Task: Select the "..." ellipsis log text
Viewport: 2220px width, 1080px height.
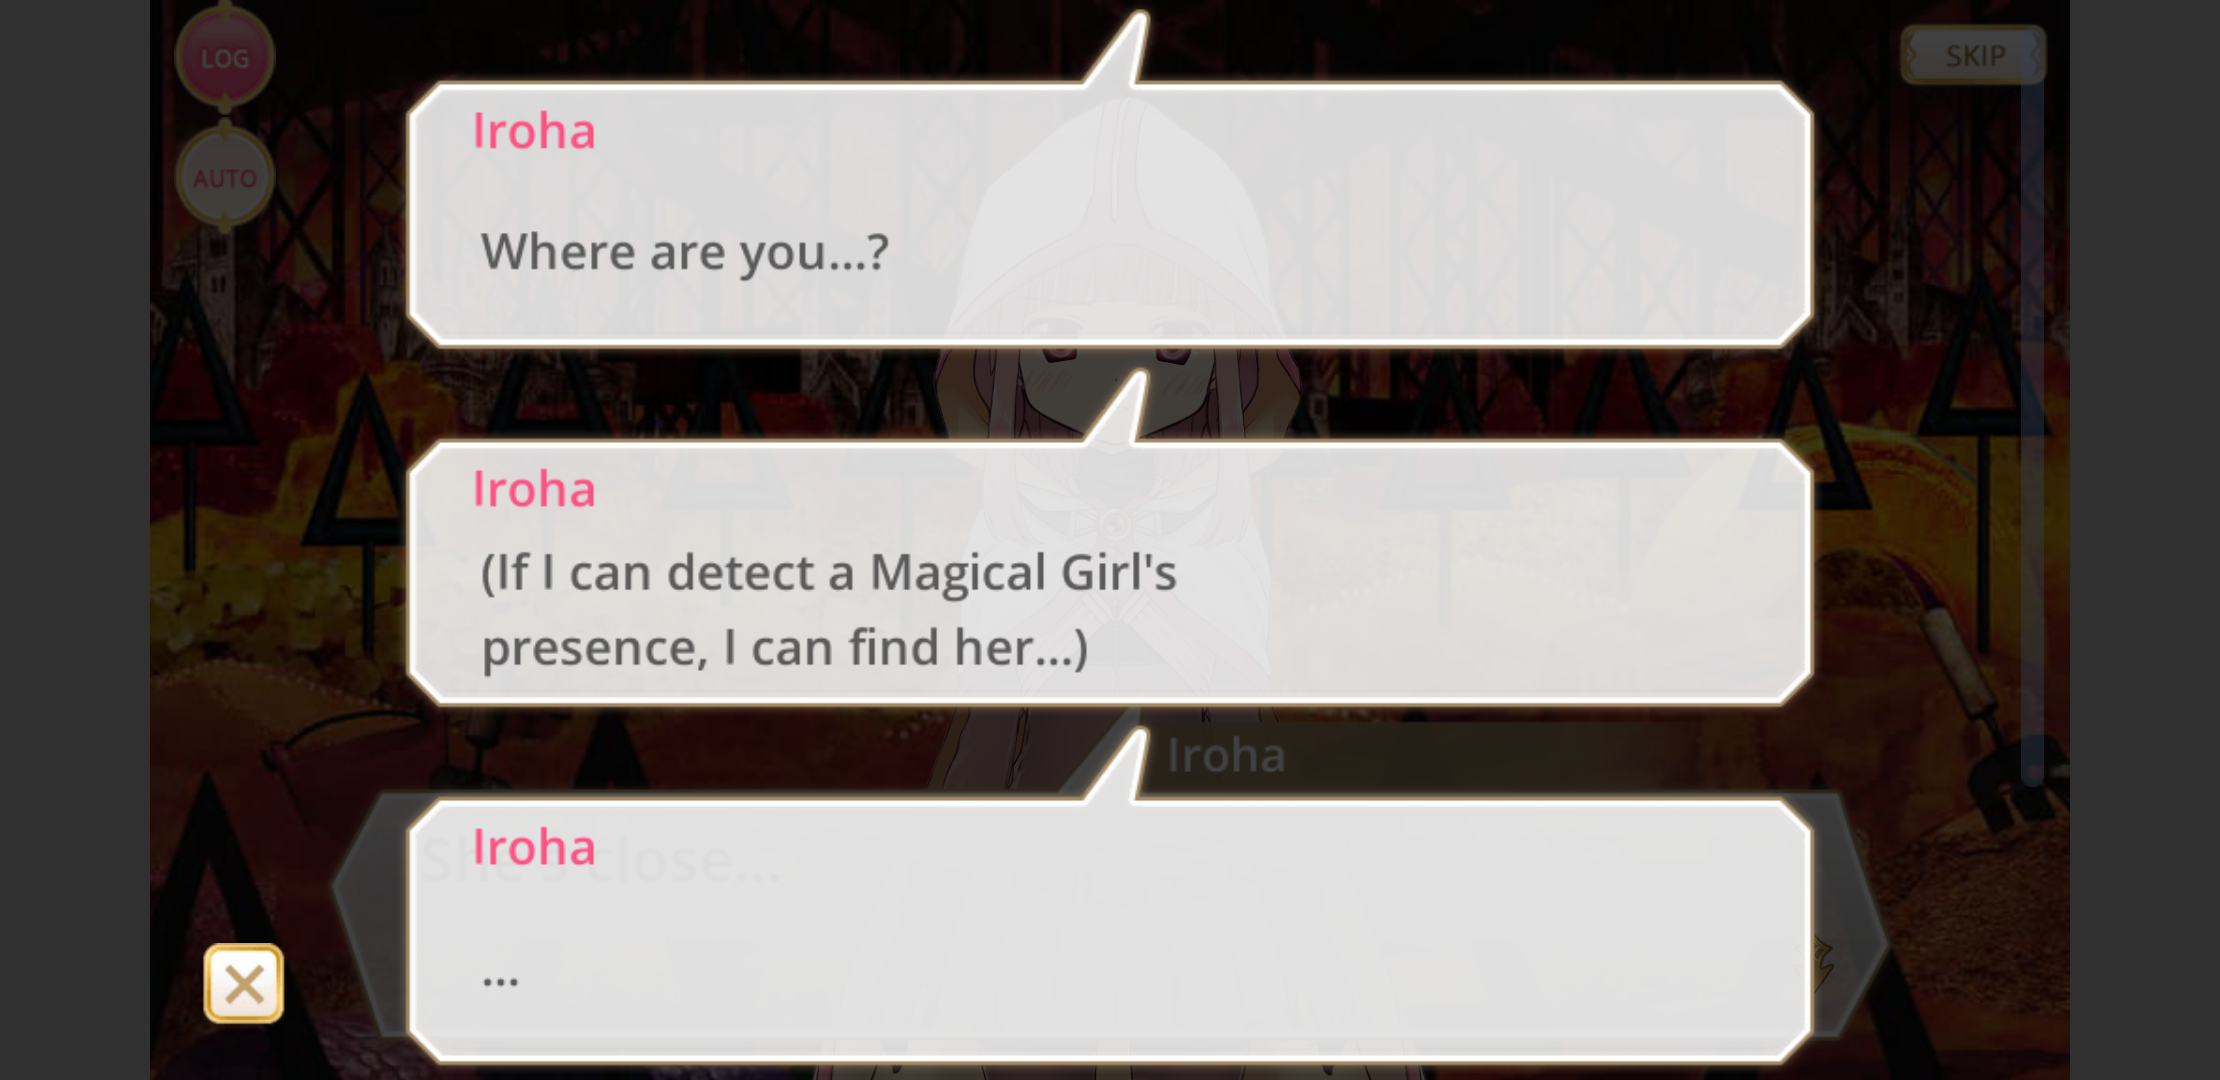Action: [x=500, y=979]
